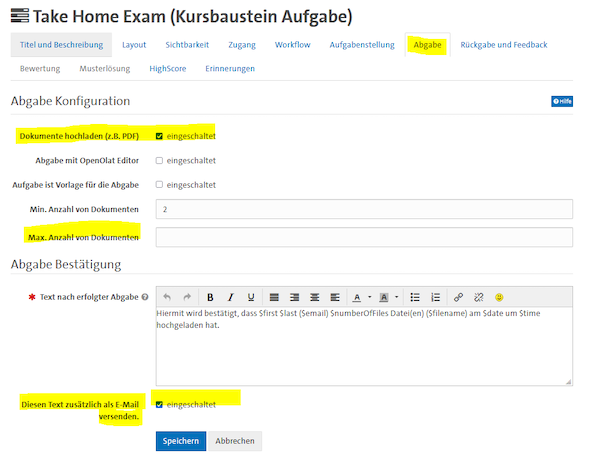600x460 pixels.
Task: Open the emoticon smiley picker
Action: pyautogui.click(x=499, y=297)
